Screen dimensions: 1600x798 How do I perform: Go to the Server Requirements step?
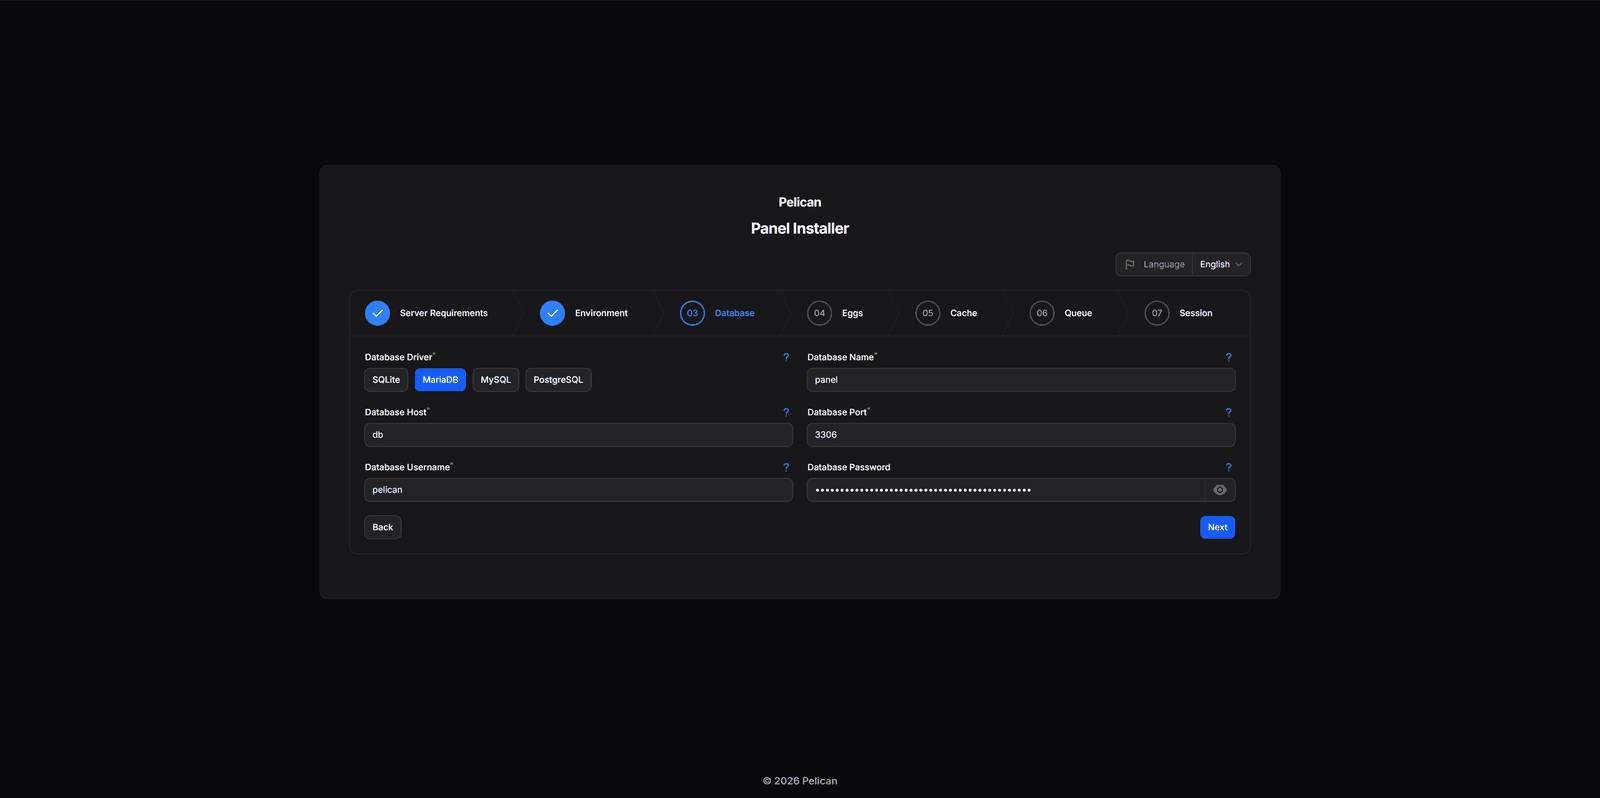click(444, 313)
